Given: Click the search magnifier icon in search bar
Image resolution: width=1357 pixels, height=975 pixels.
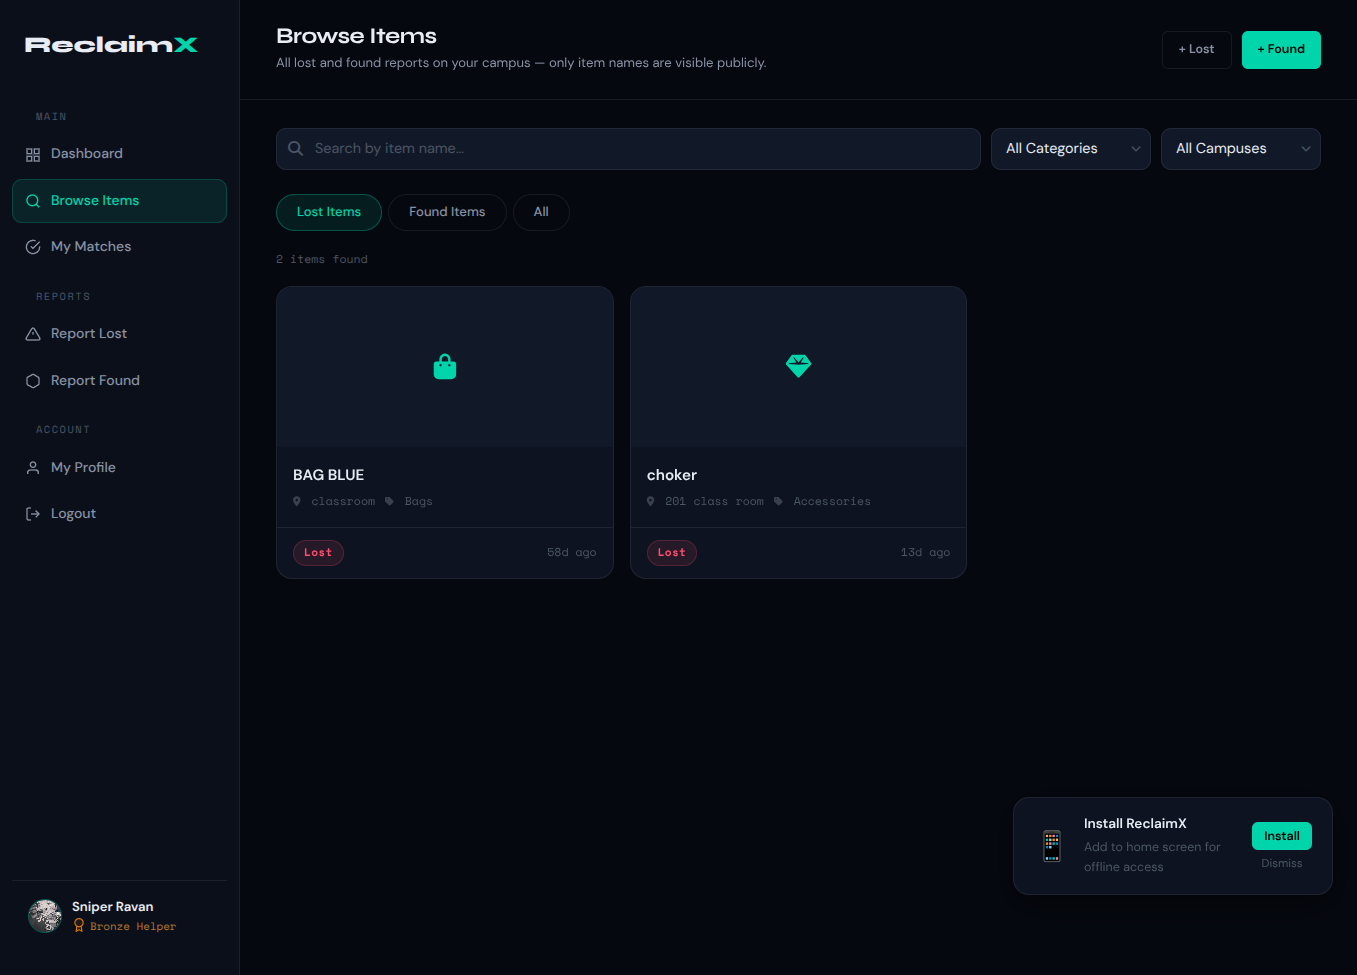Looking at the screenshot, I should coord(296,148).
